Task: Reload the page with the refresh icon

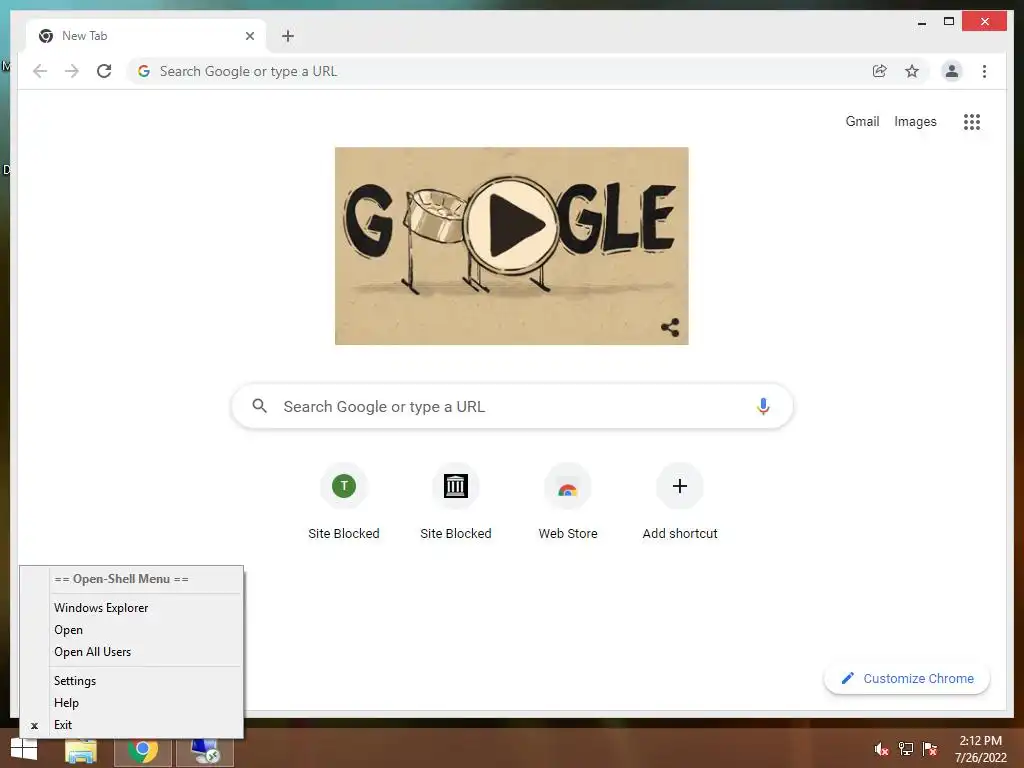Action: pyautogui.click(x=104, y=71)
